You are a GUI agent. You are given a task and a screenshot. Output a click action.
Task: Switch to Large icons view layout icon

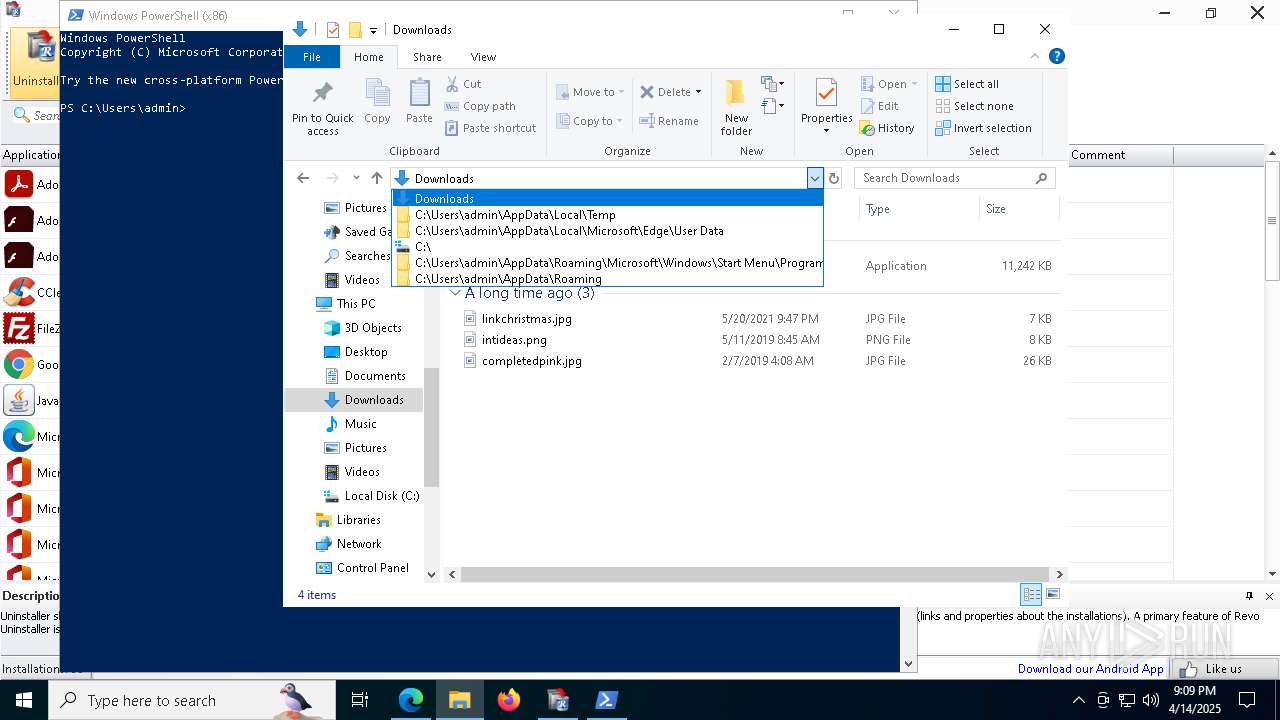[x=1052, y=594]
